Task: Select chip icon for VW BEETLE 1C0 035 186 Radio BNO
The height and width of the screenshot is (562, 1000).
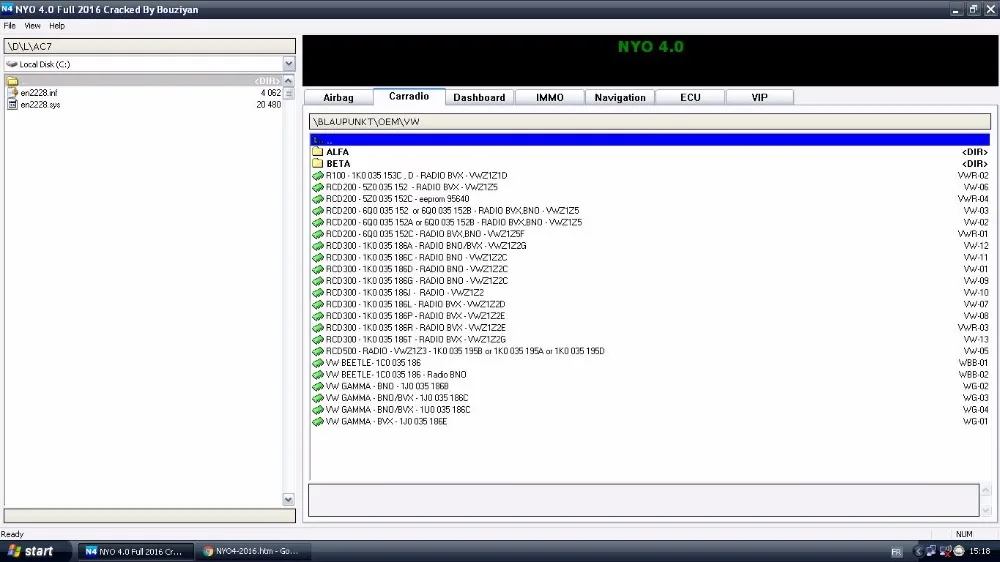Action: coord(318,374)
